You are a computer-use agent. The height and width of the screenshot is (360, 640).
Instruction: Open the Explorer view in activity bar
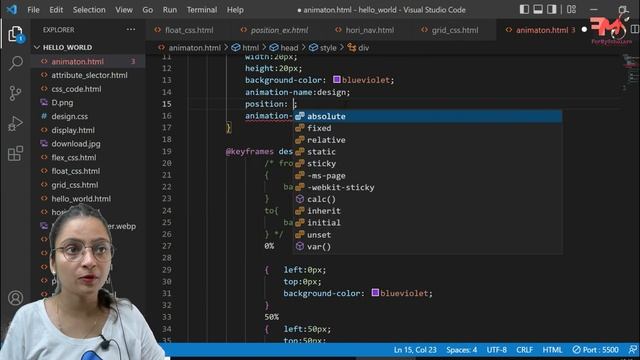(16, 34)
